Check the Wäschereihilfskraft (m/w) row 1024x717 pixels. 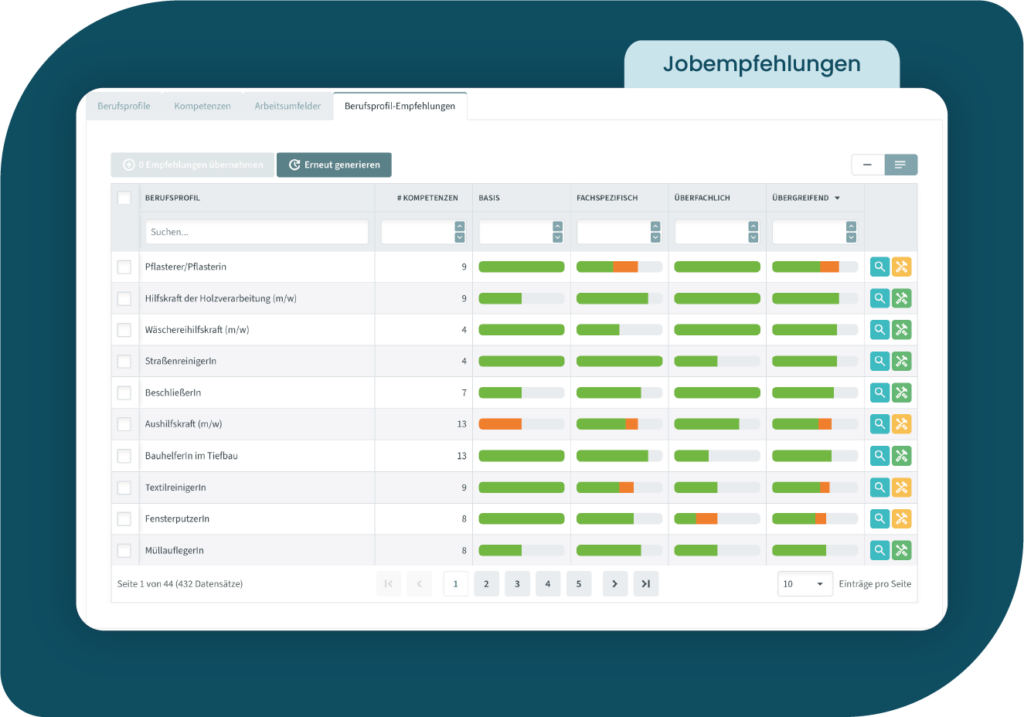click(124, 330)
